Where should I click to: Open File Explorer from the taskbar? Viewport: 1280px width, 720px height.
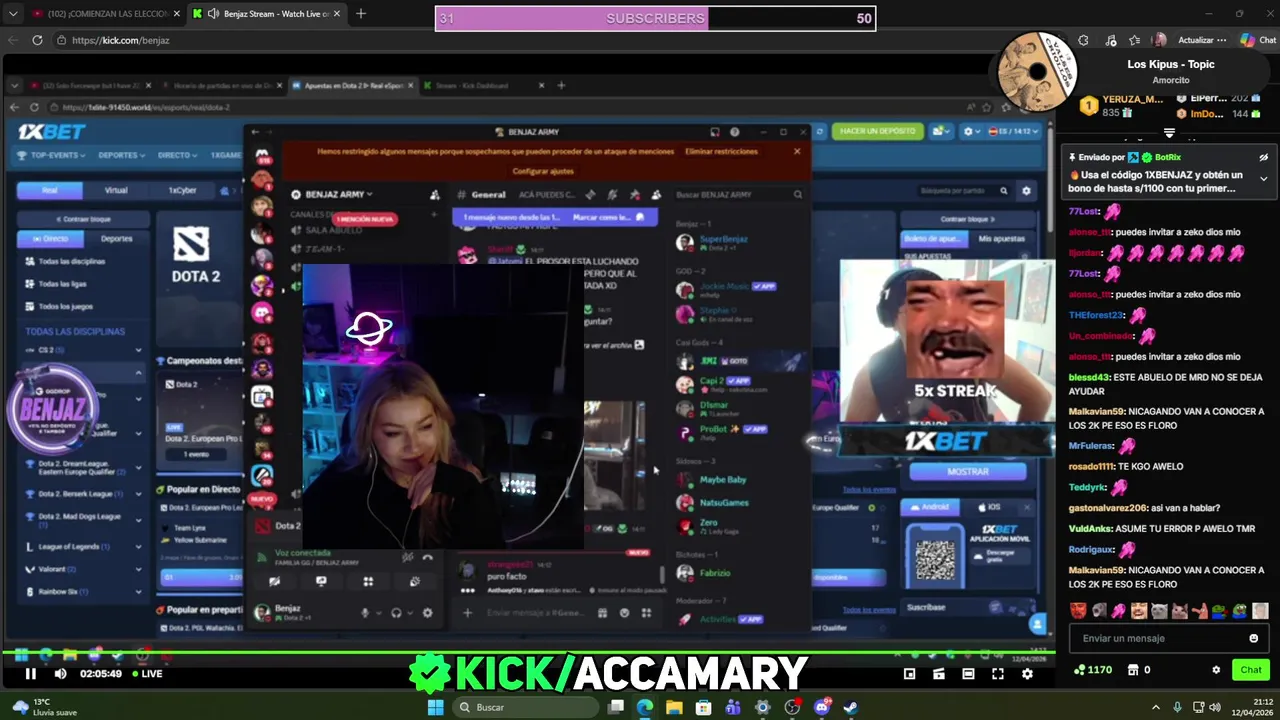point(675,707)
